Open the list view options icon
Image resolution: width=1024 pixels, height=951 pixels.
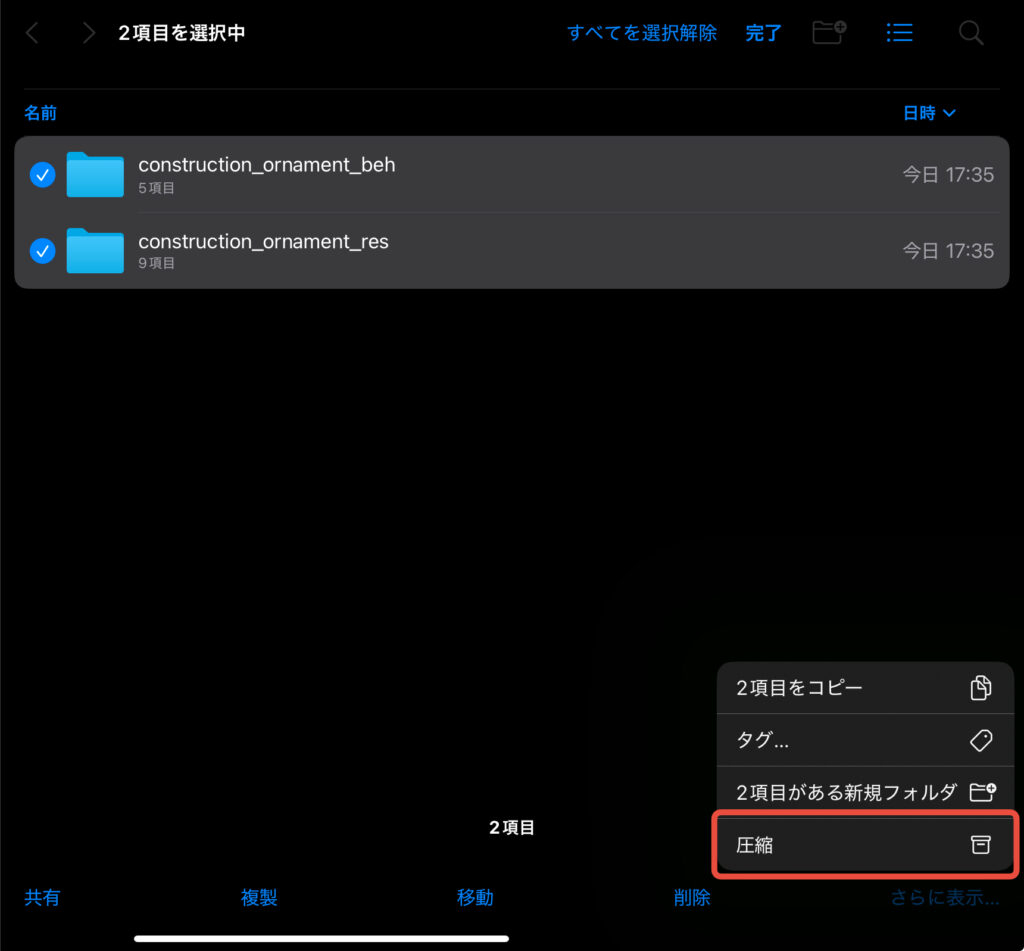coord(899,33)
